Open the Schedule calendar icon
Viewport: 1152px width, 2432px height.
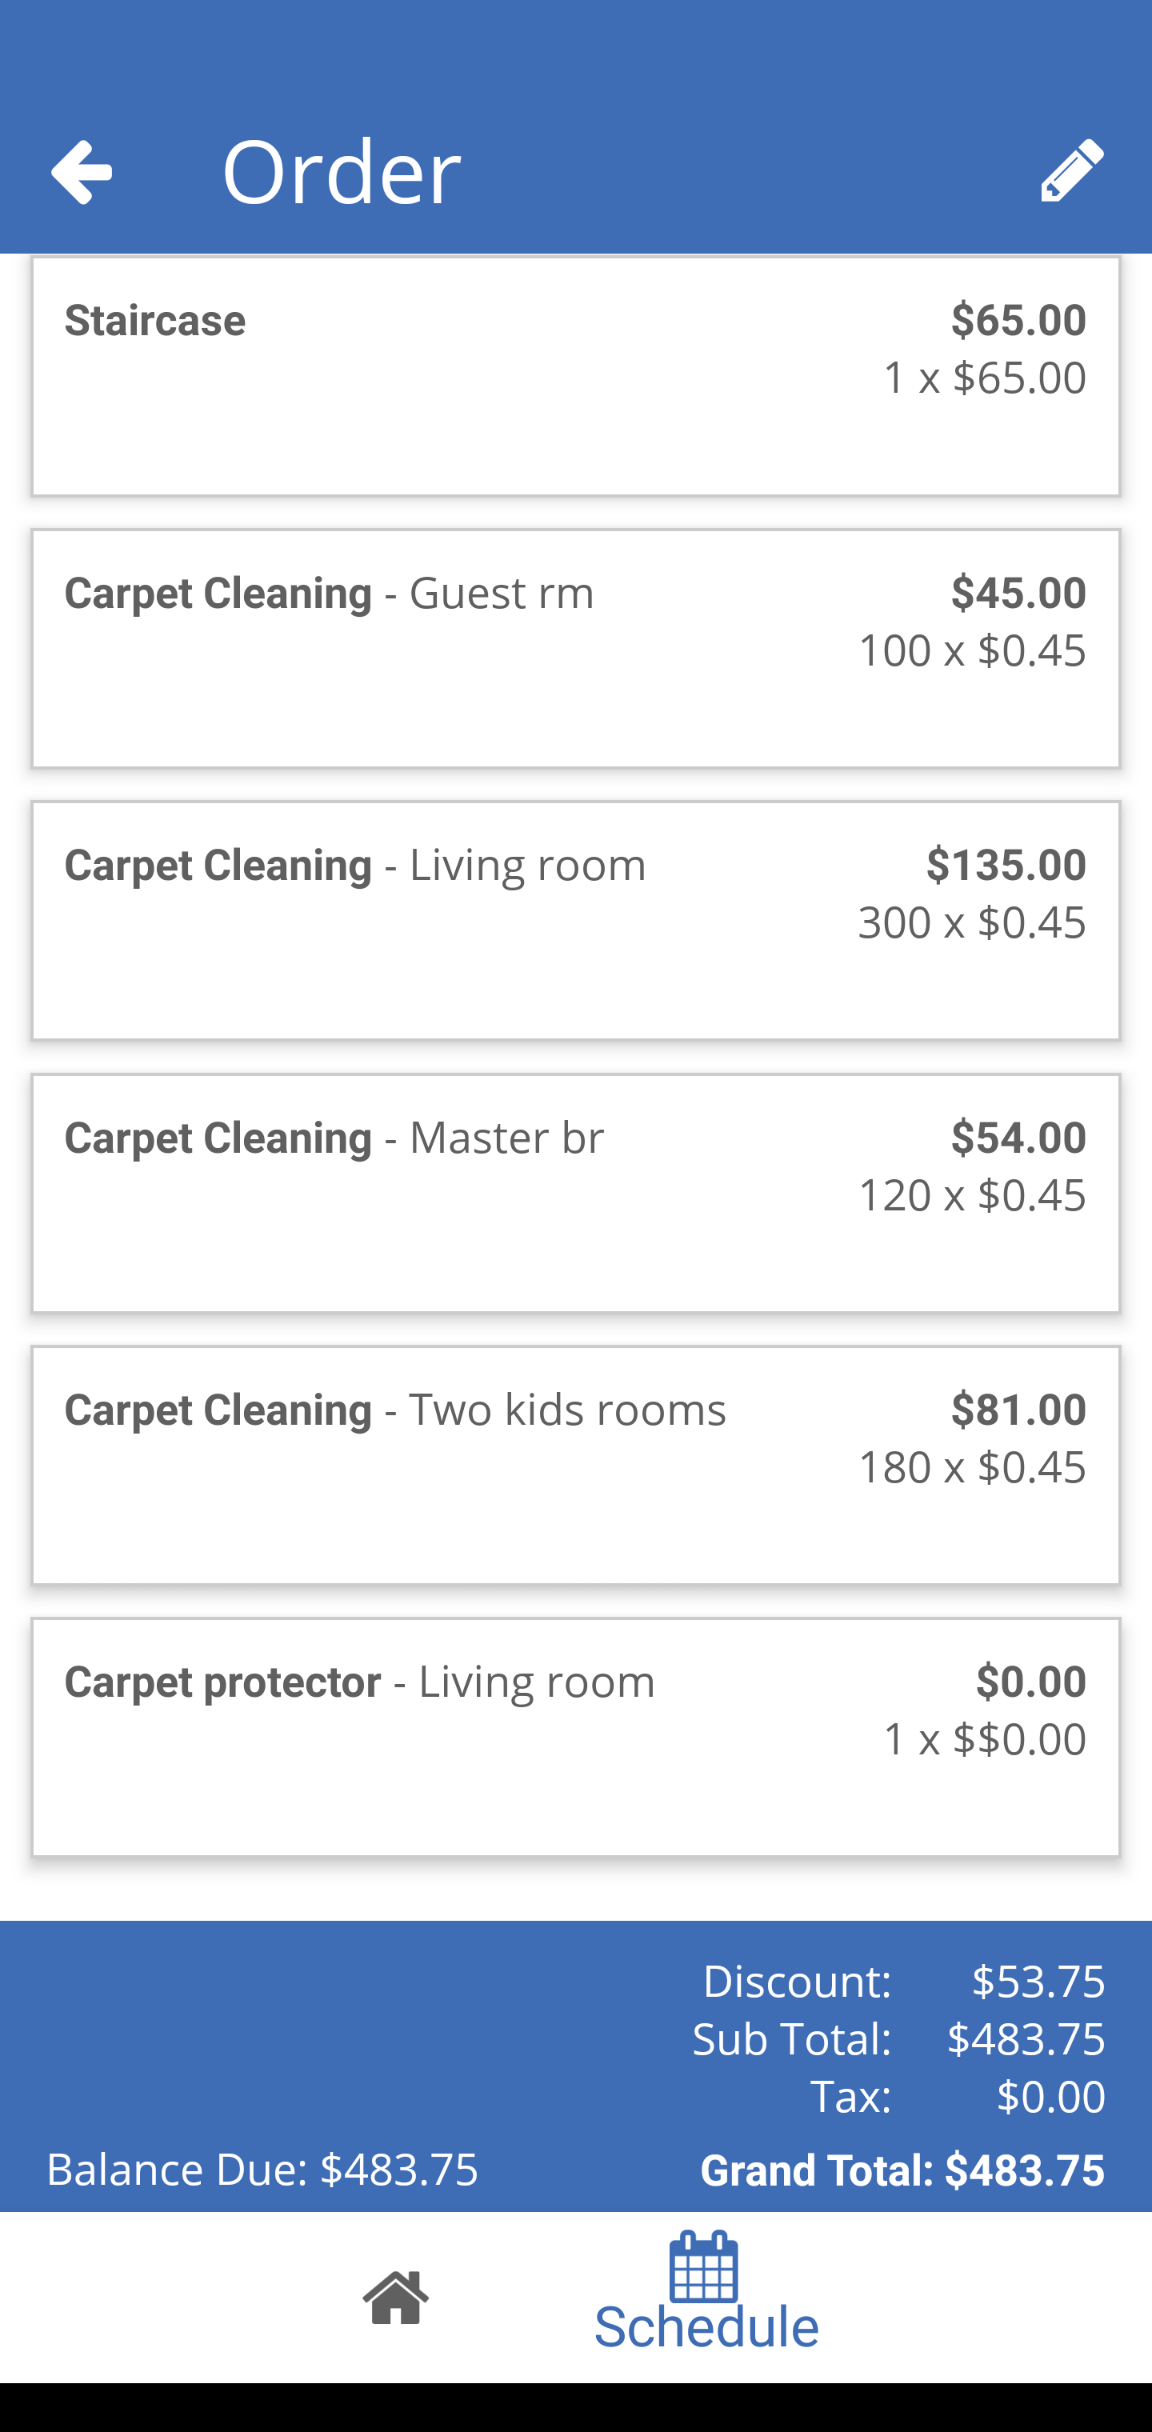click(x=704, y=2265)
